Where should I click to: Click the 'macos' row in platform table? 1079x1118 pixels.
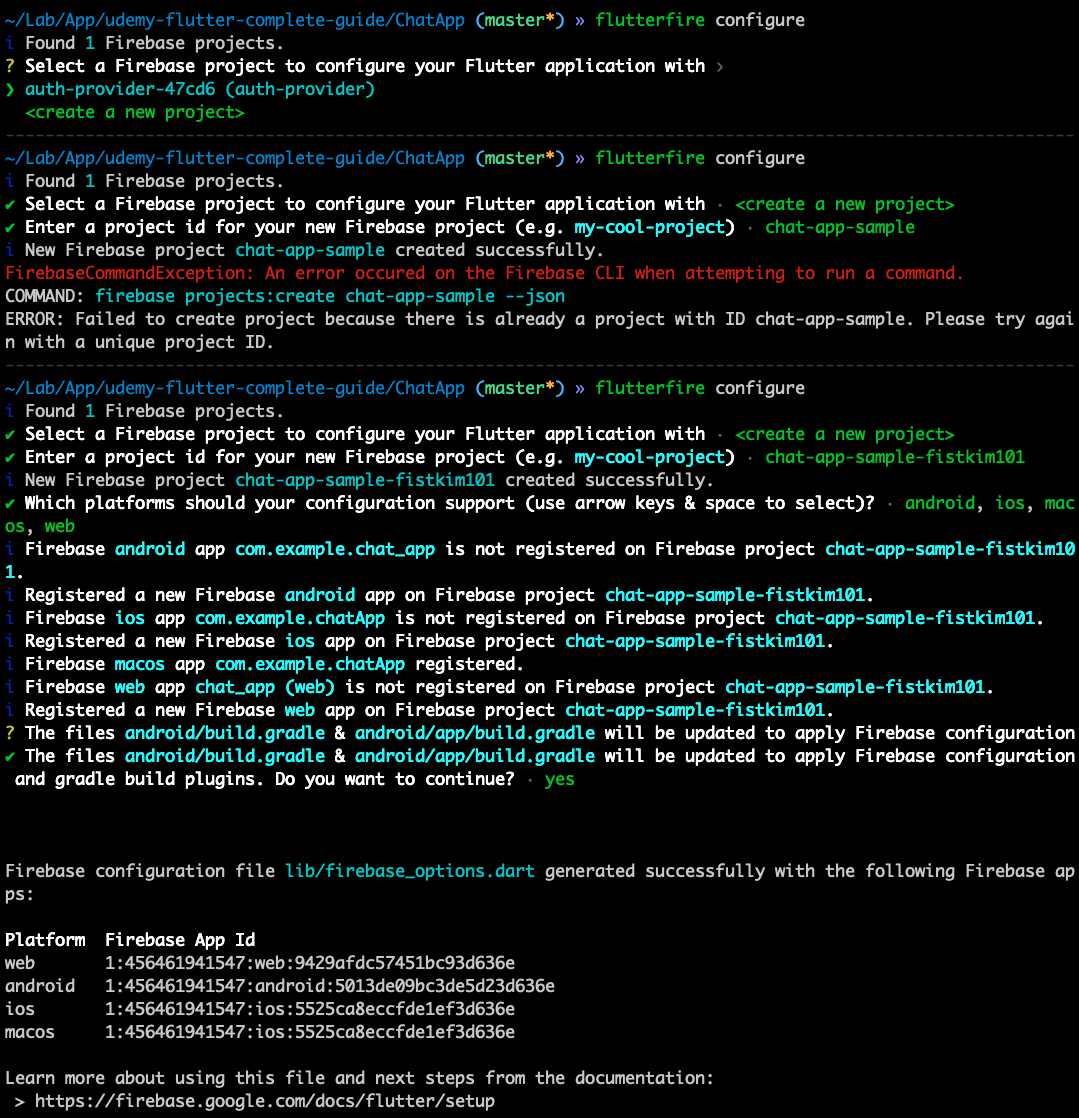(30, 1032)
